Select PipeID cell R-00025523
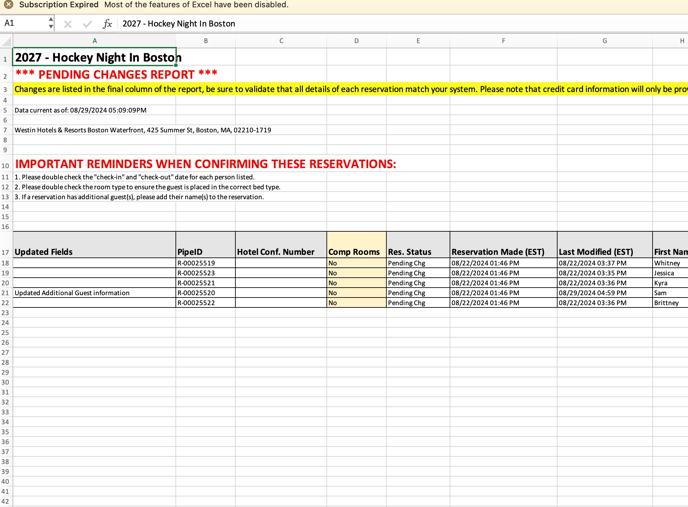 (206, 273)
